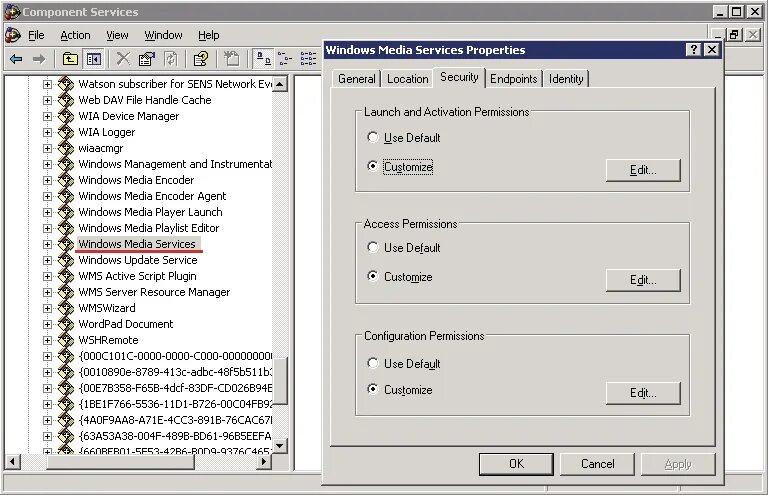The image size is (768, 495).
Task: Click OK in the Properties dialog
Action: click(x=516, y=464)
